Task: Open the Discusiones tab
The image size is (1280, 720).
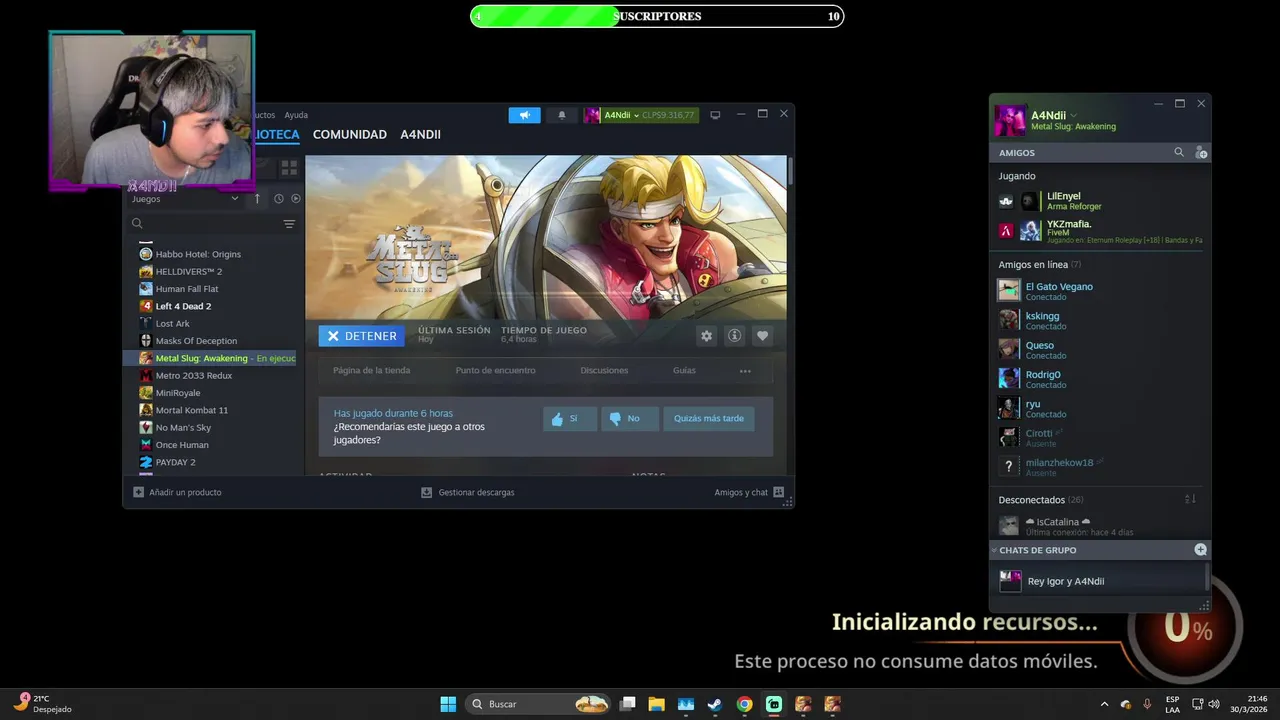Action: (x=604, y=371)
